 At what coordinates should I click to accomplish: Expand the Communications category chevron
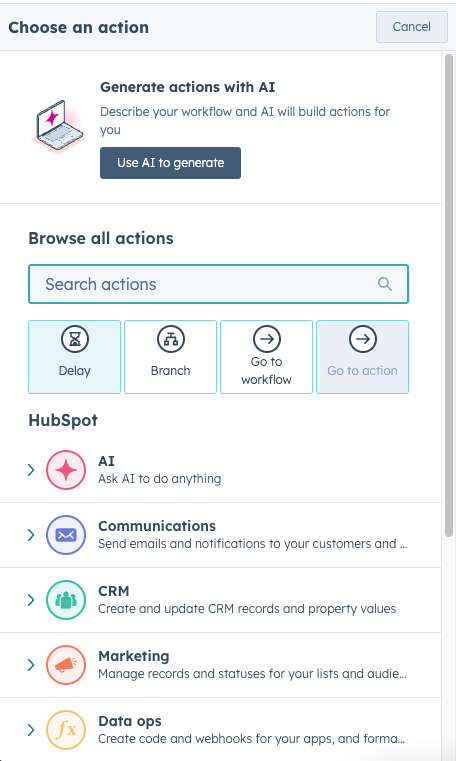pos(31,535)
